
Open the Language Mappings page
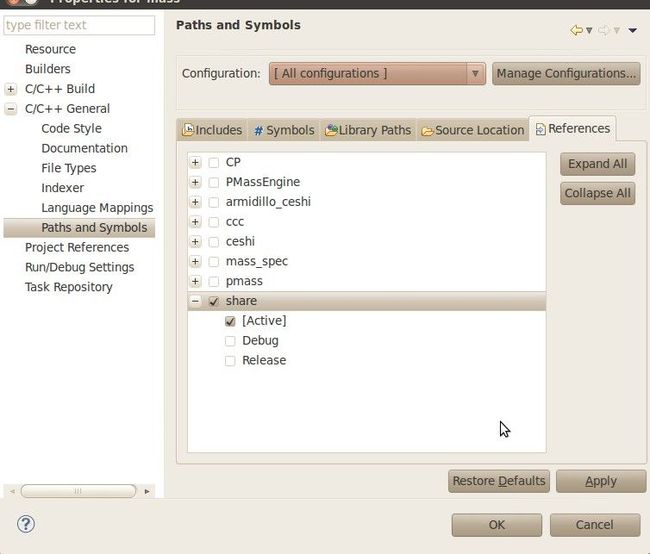pos(97,208)
